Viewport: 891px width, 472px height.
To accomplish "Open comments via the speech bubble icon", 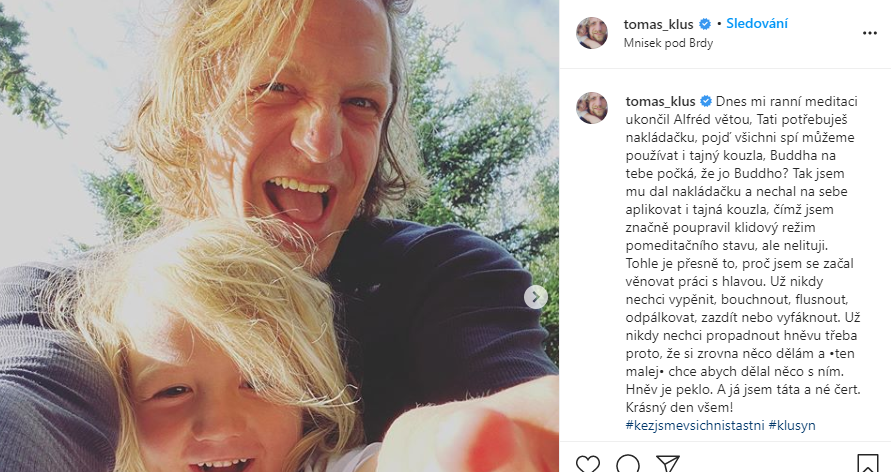I will tap(628, 464).
